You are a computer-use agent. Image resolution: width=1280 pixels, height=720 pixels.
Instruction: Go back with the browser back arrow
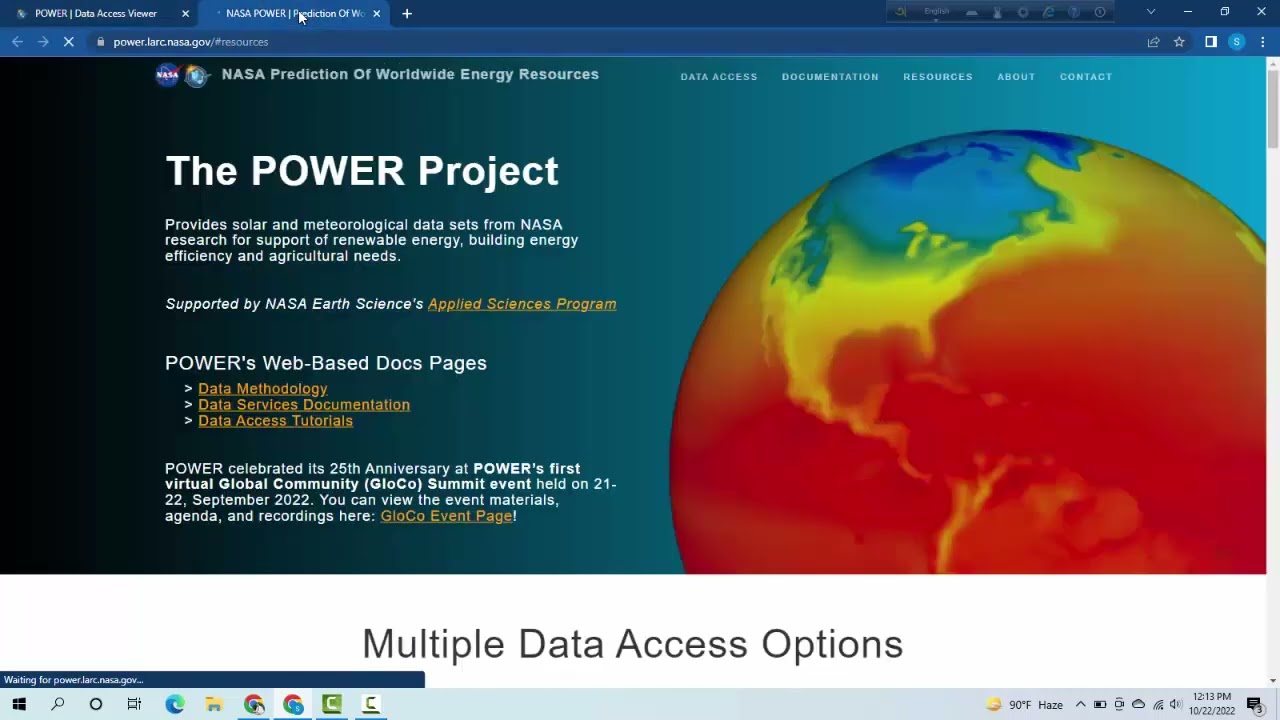pos(17,42)
